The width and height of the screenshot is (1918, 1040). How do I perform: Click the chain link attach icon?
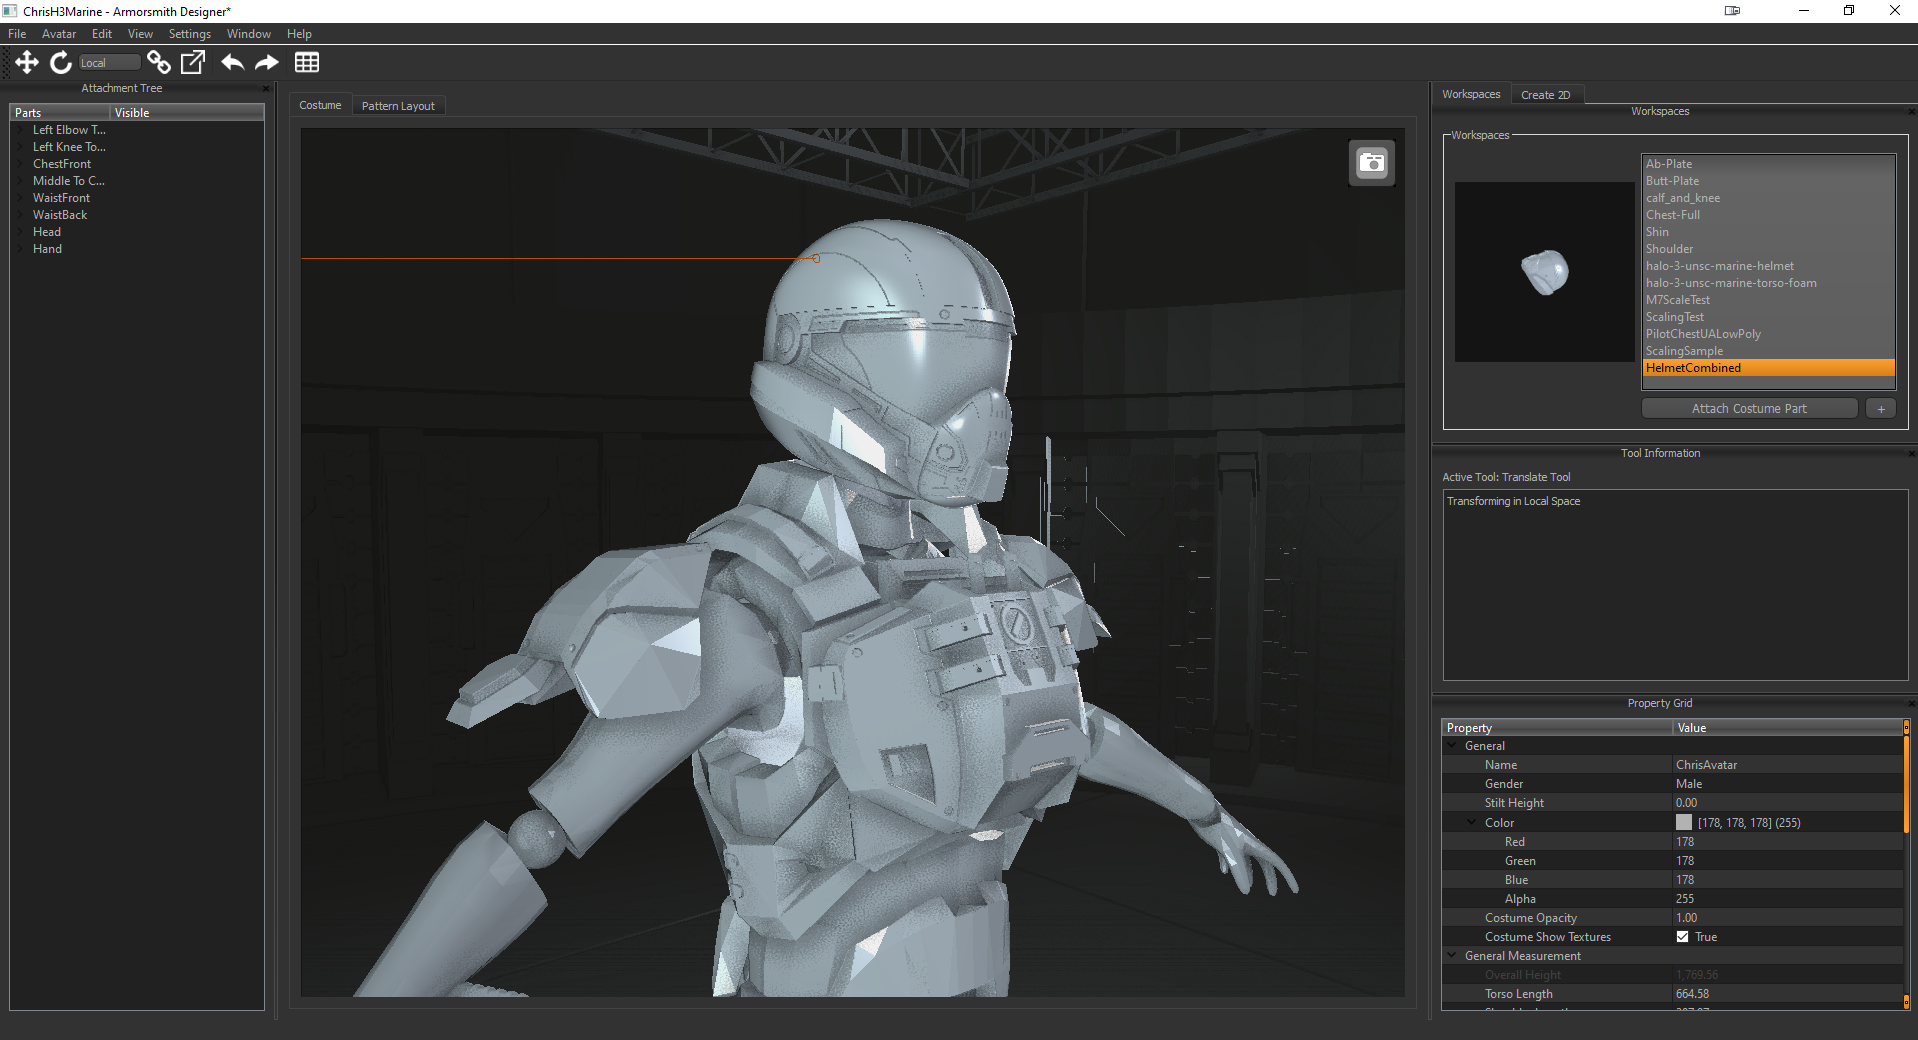[158, 62]
